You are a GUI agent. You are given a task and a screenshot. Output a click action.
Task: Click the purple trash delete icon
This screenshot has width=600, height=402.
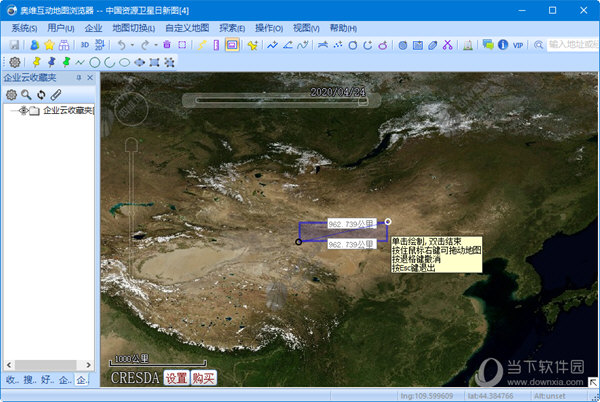(x=167, y=45)
